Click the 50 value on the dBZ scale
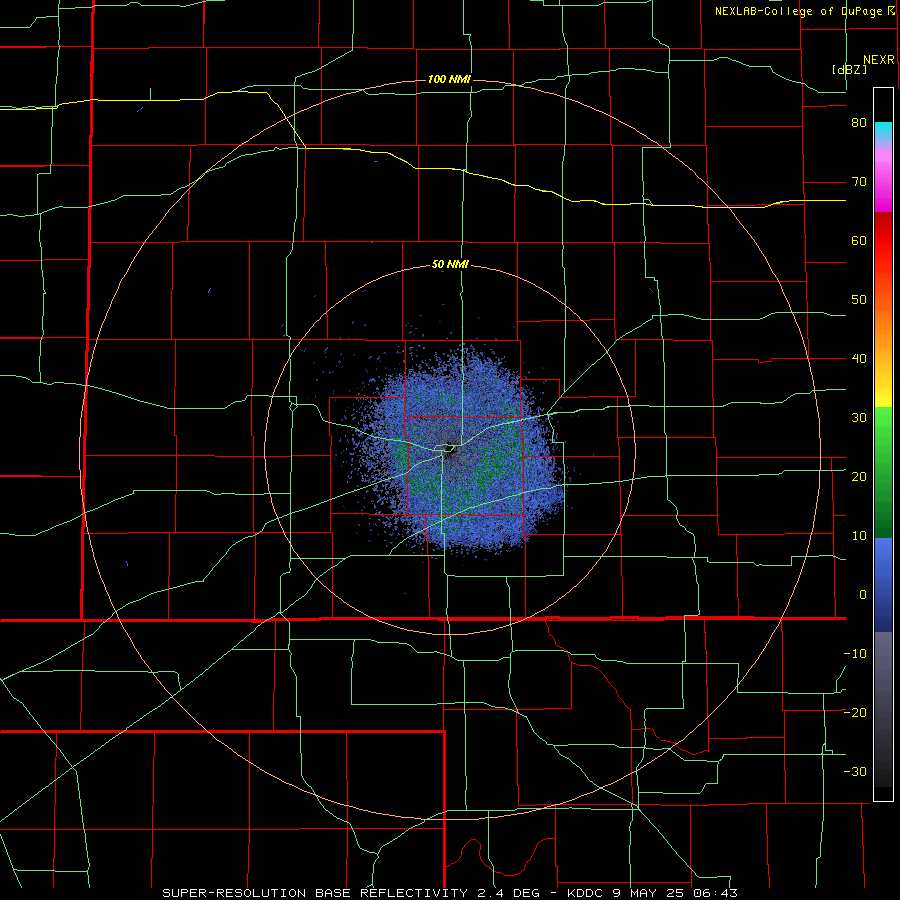The image size is (900, 900). (x=859, y=300)
